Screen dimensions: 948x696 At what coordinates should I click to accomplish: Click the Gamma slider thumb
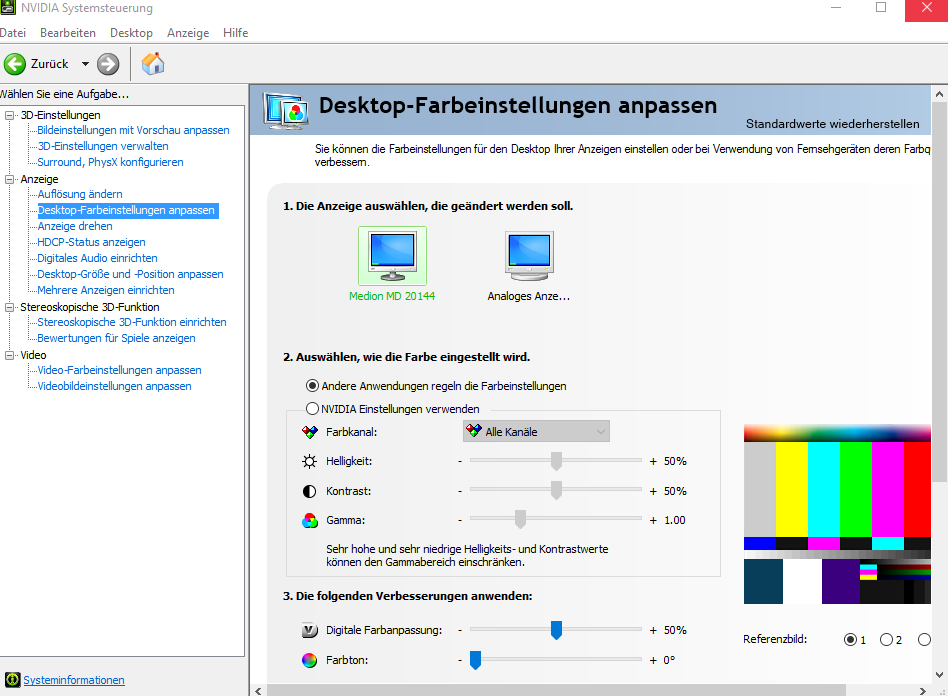[520, 519]
